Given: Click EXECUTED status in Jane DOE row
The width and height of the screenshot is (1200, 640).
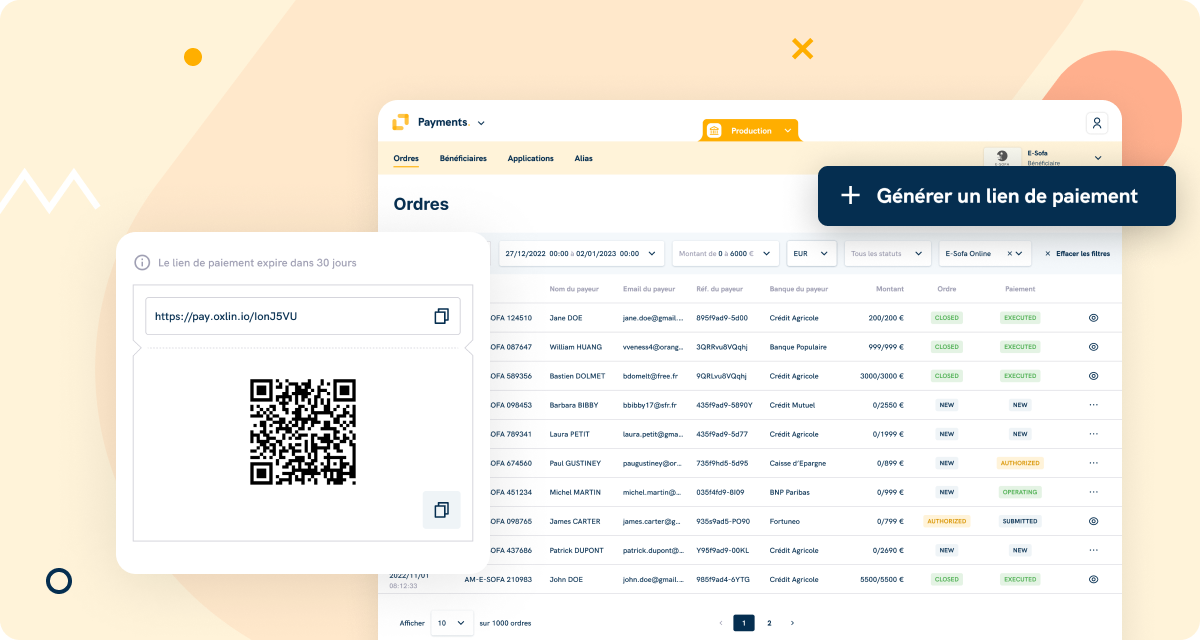Looking at the screenshot, I should [1020, 318].
